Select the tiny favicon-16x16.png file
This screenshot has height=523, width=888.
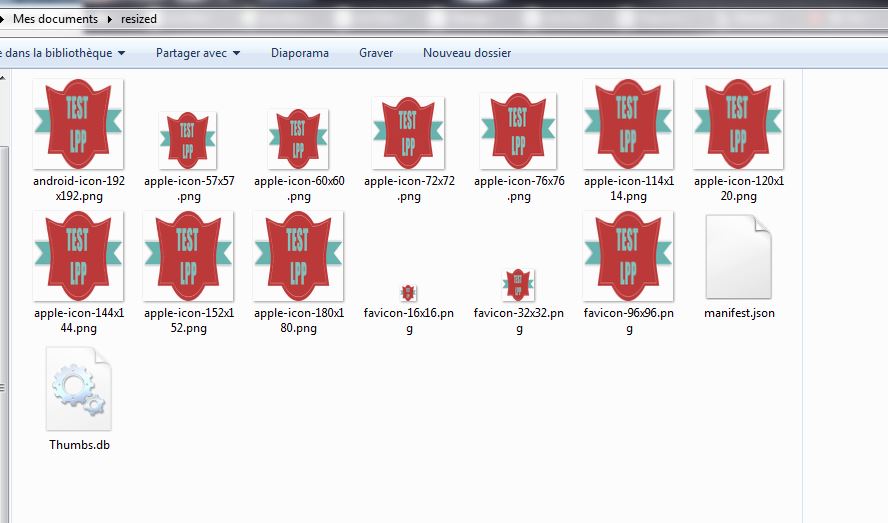click(408, 293)
